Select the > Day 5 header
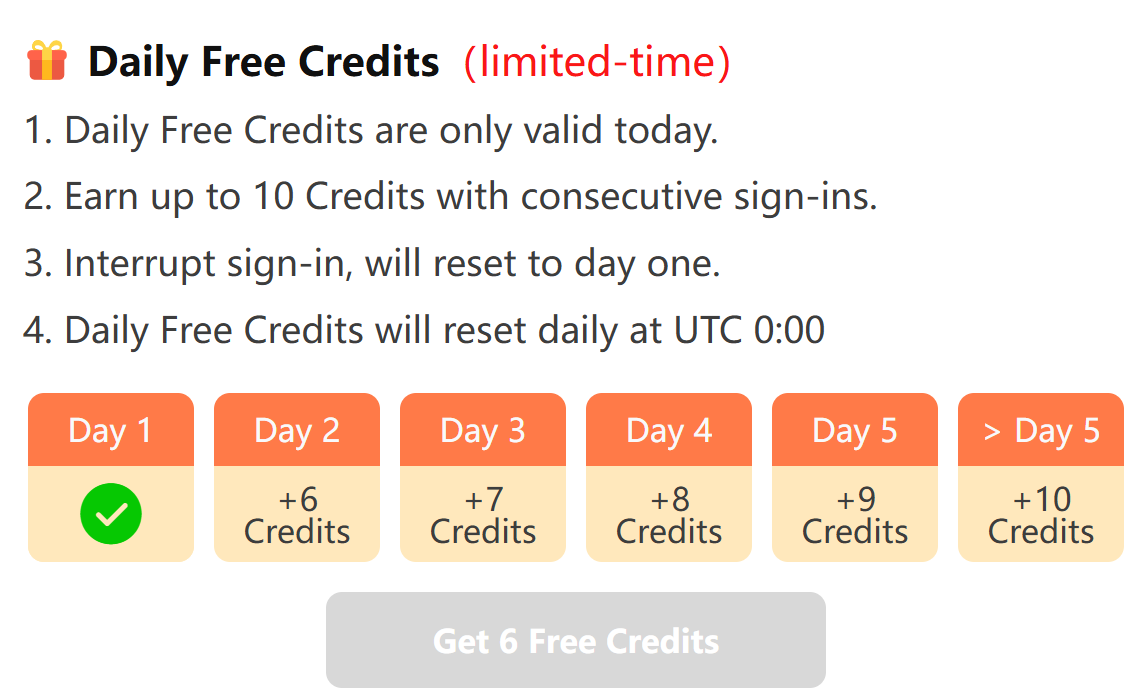Screen dimensions: 1145x698 coord(1041,430)
